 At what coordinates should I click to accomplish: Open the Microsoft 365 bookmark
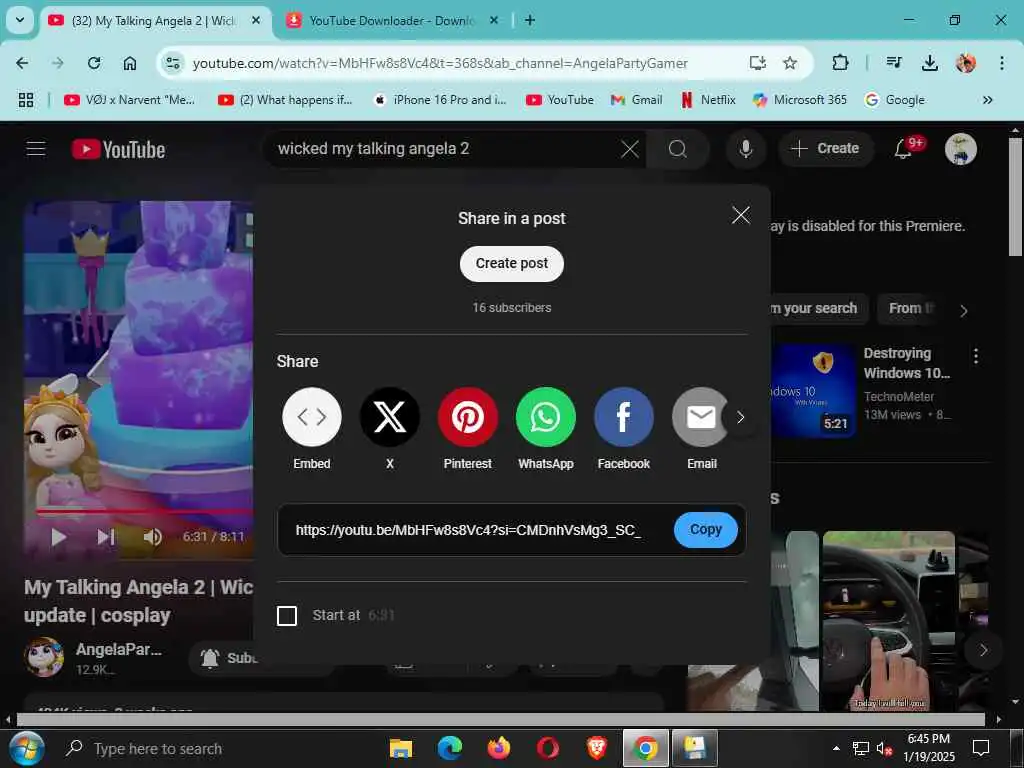pos(800,100)
